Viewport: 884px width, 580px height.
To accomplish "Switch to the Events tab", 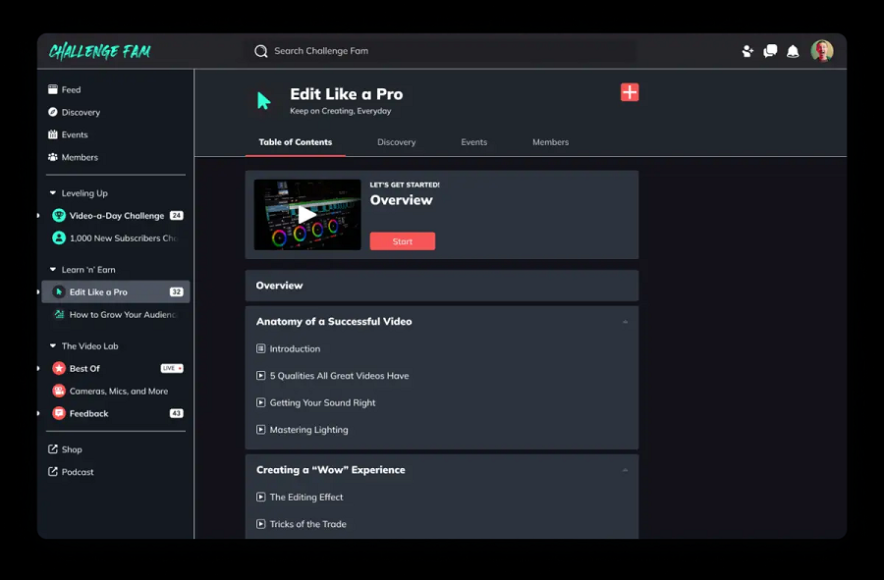I will click(x=474, y=142).
